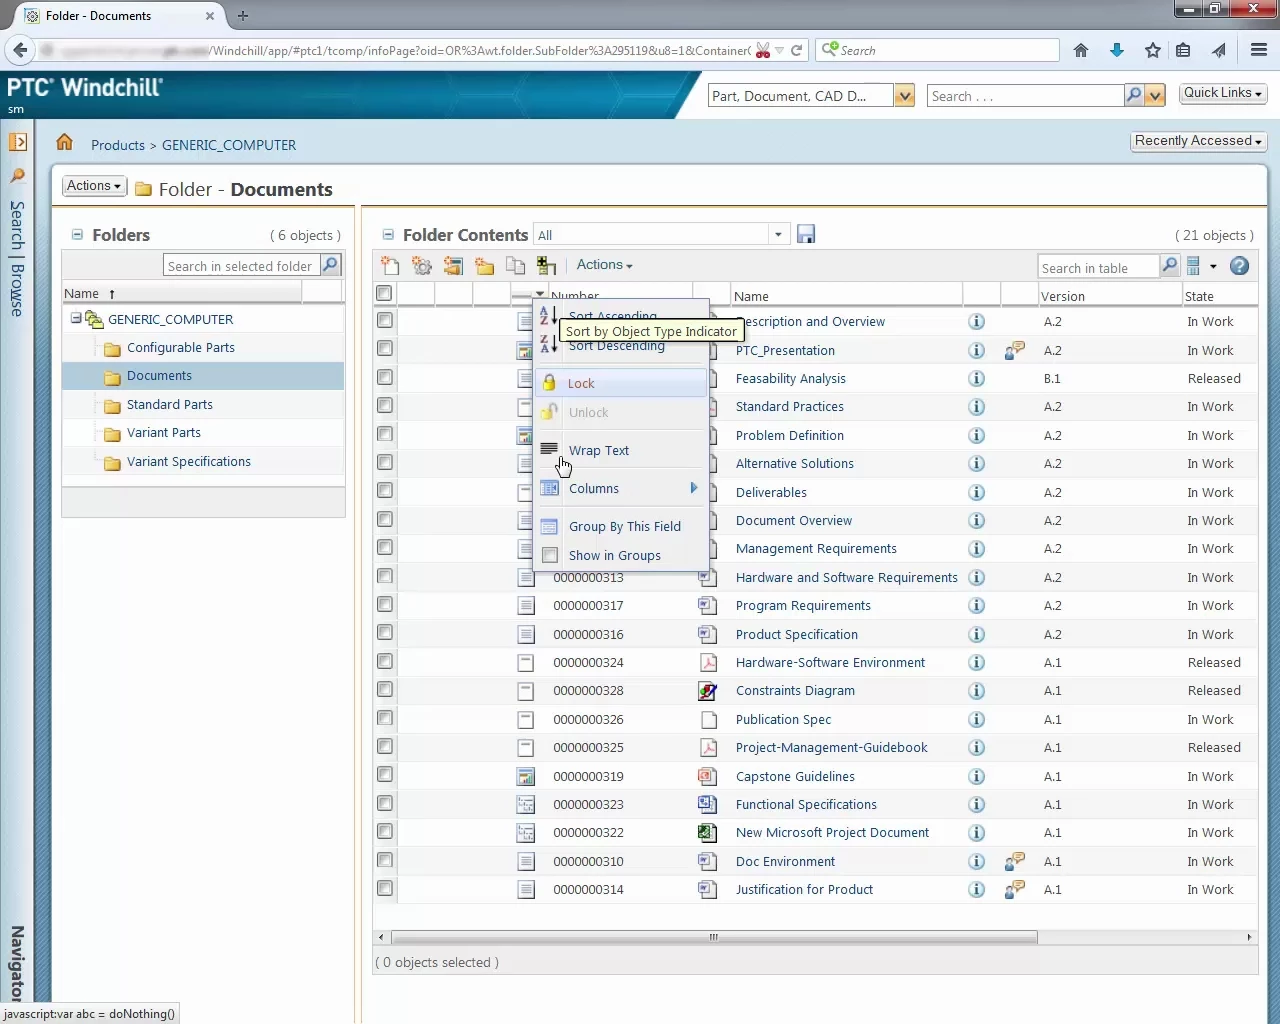Open the Folder Contents Actions menu
The height and width of the screenshot is (1024, 1280).
click(604, 265)
